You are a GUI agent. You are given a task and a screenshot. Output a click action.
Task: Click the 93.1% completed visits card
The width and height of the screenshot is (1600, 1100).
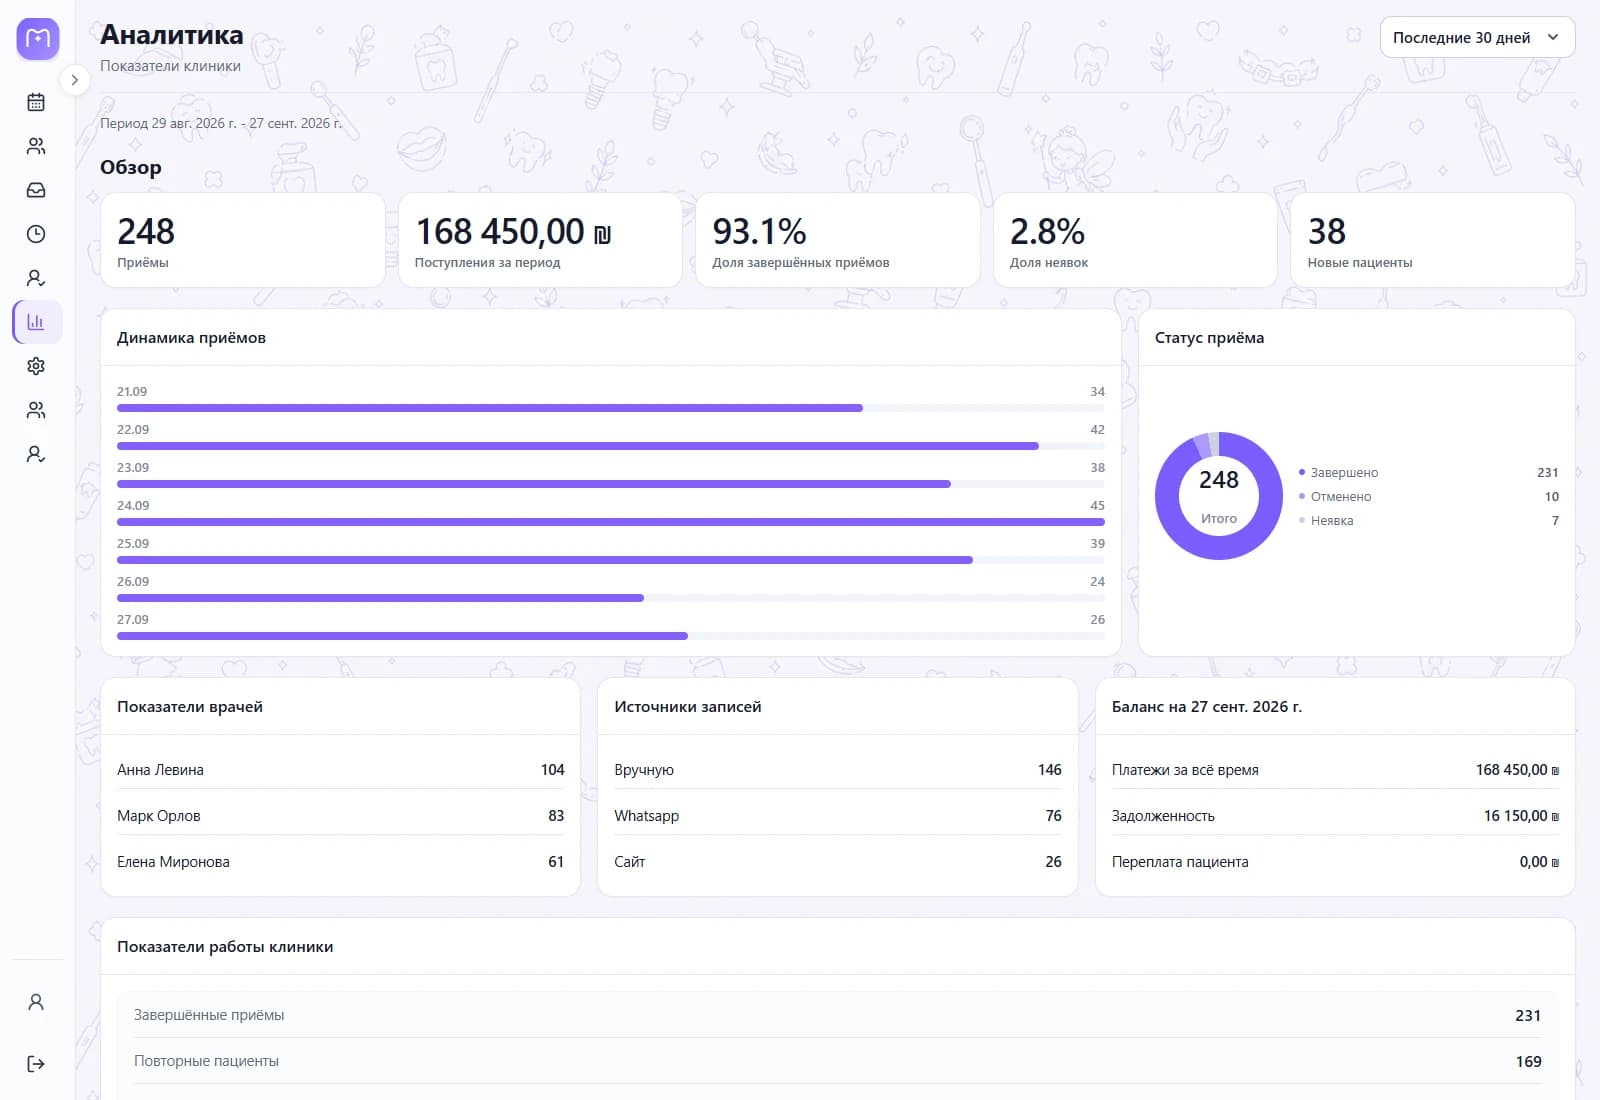pyautogui.click(x=838, y=240)
